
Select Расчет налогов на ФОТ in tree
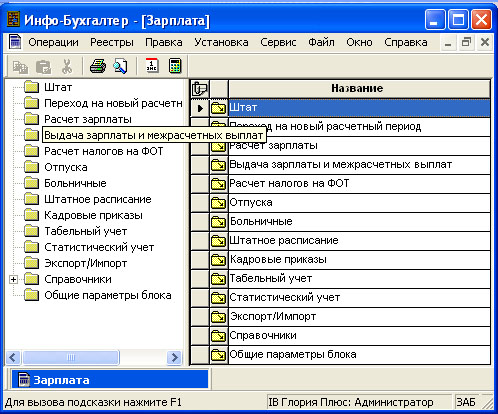tap(104, 151)
